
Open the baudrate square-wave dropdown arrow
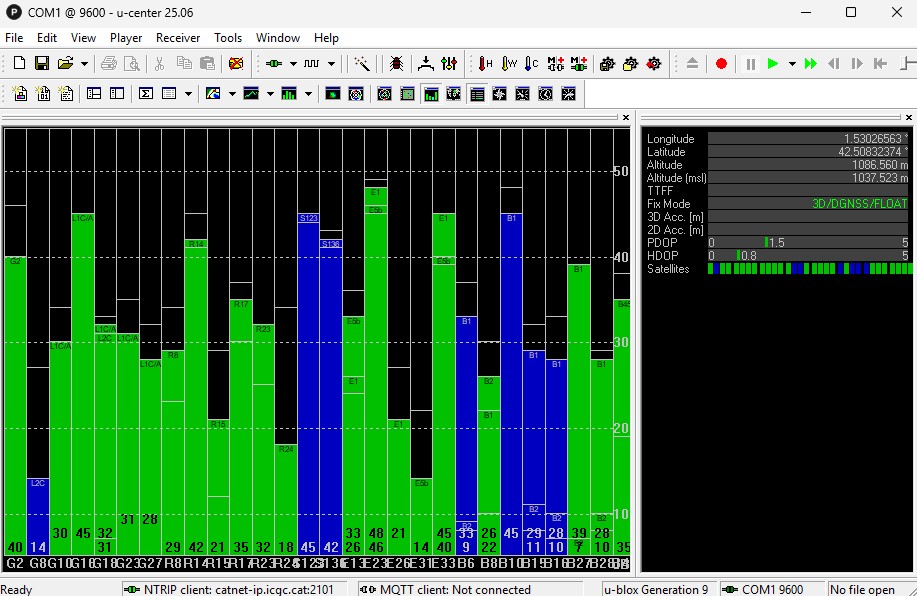[331, 63]
